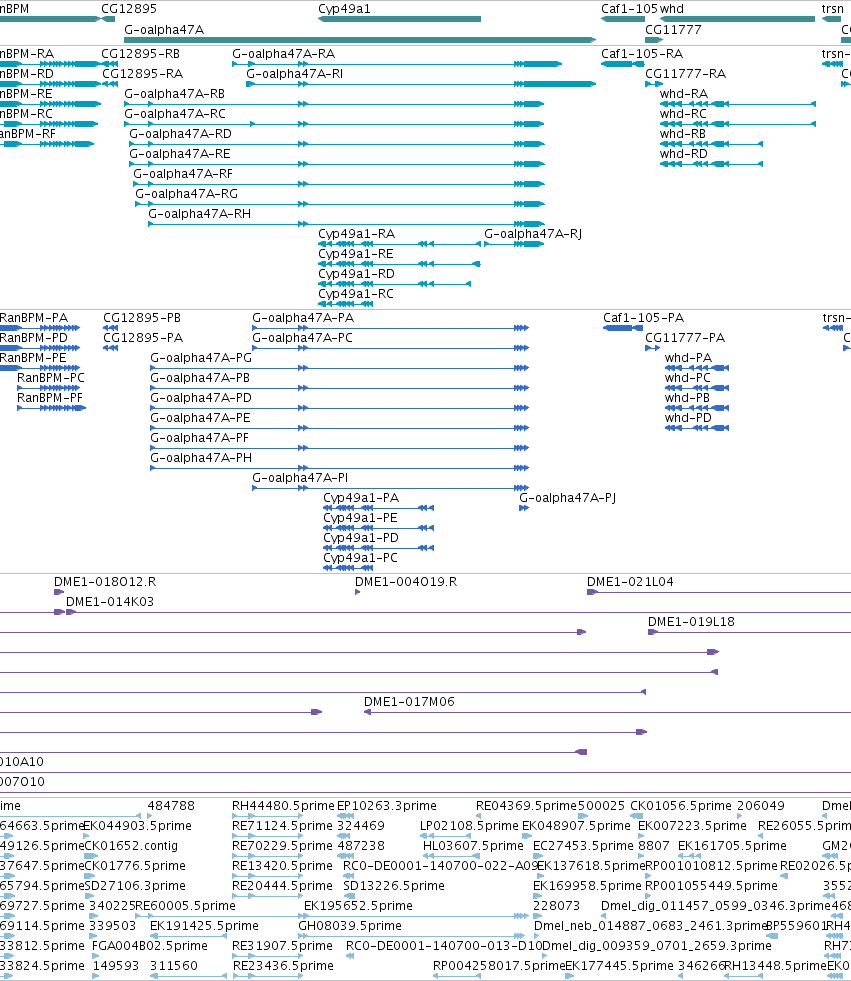Select protein G-oalpha47A-PC
Viewport: 851px width, 981px height.
click(302, 338)
